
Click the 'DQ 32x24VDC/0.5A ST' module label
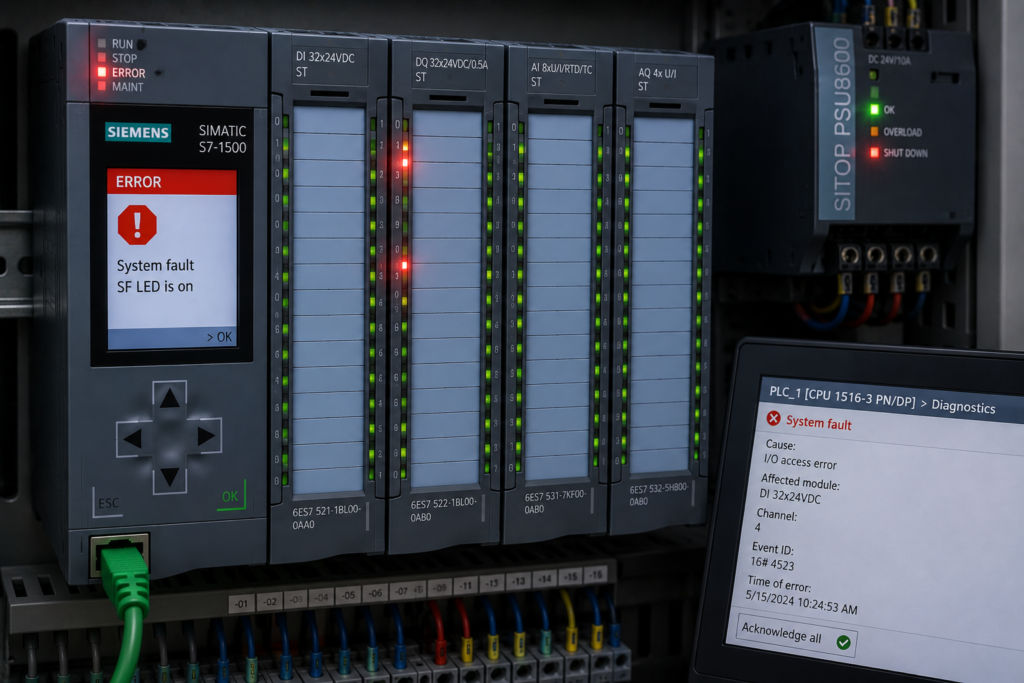[451, 70]
